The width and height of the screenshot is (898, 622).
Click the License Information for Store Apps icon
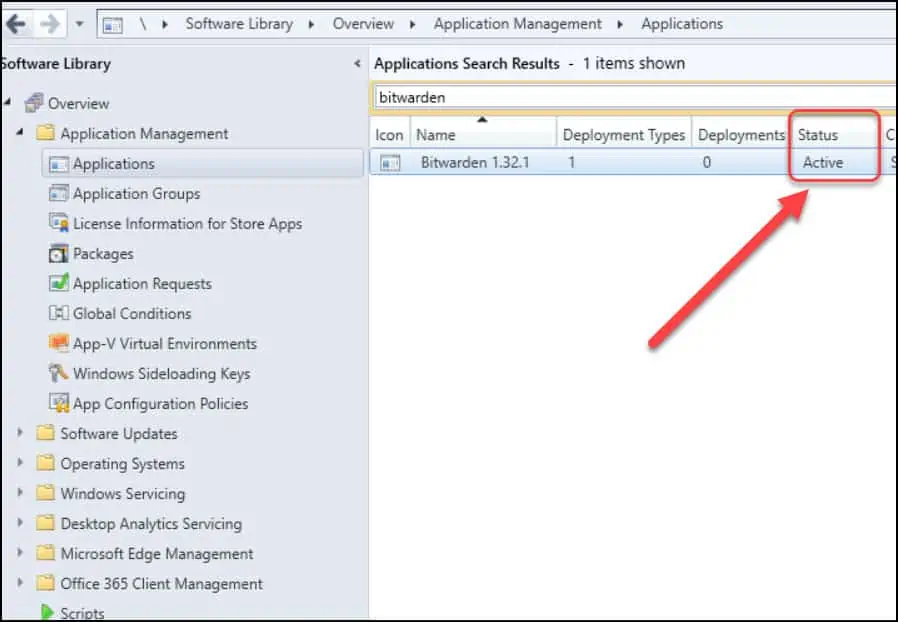coord(58,223)
